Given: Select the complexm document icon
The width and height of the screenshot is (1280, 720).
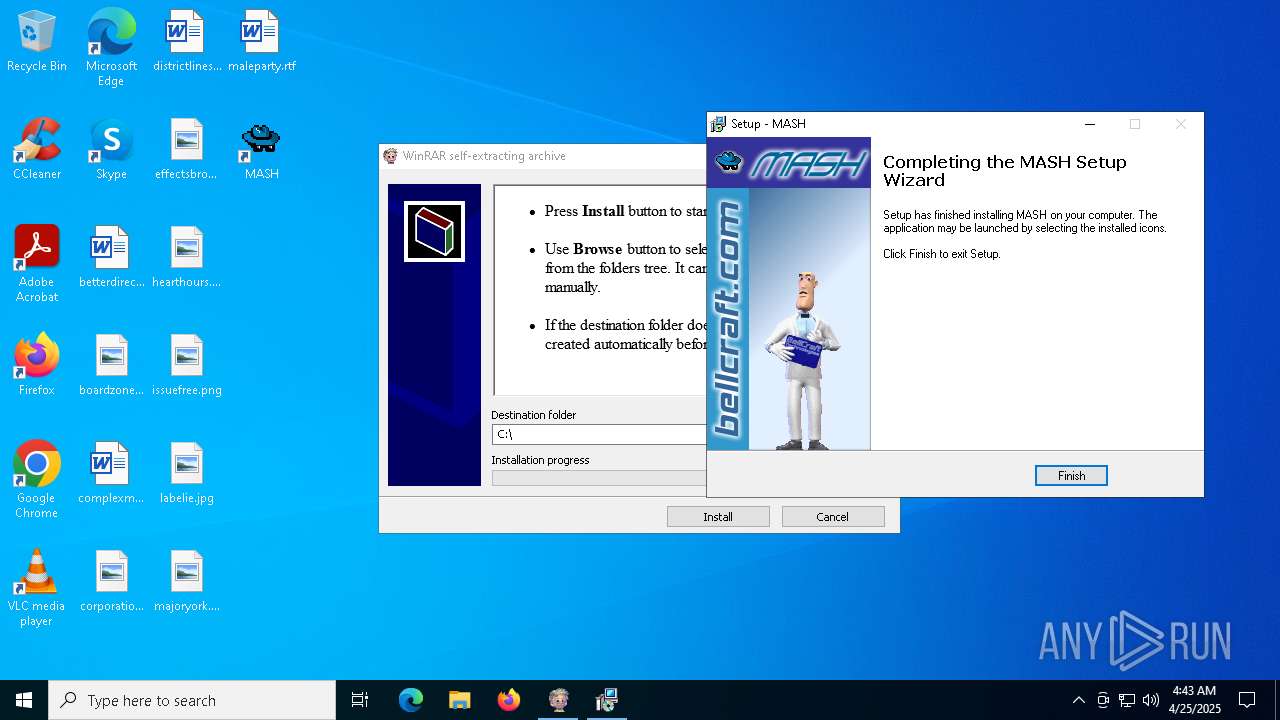Looking at the screenshot, I should pos(111,473).
